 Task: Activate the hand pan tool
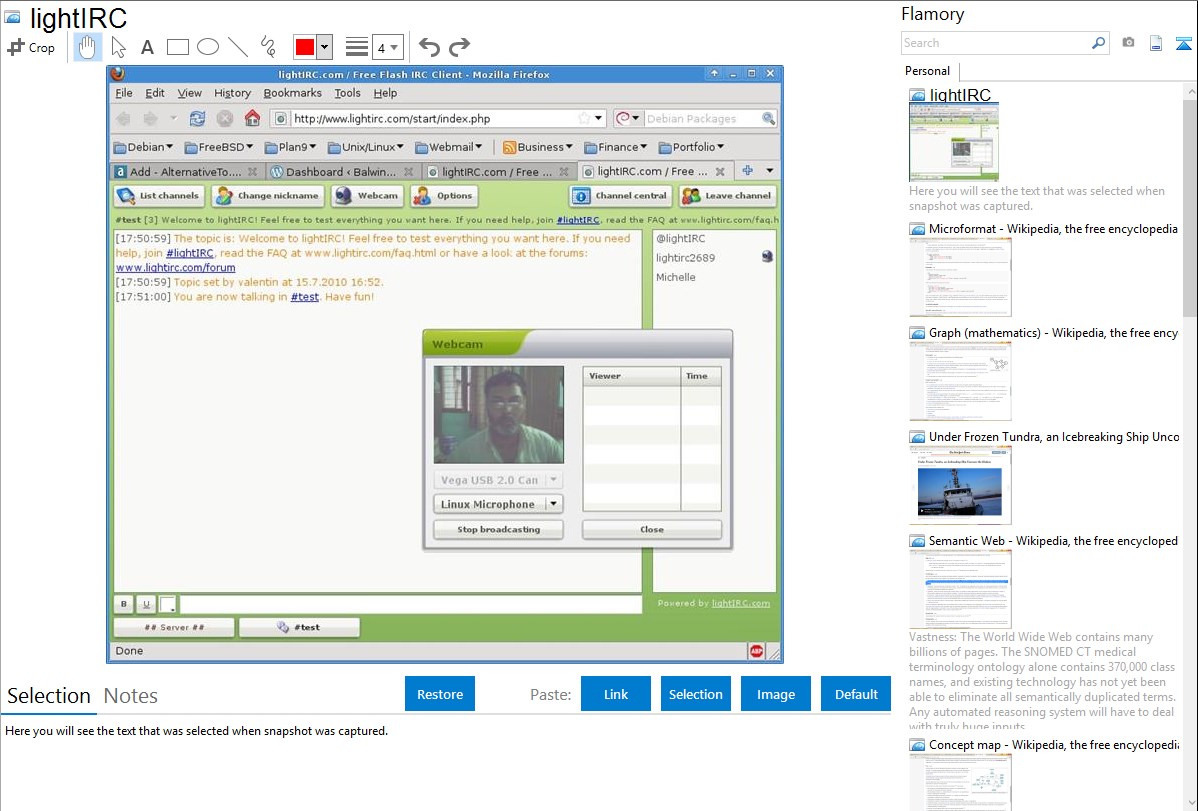pyautogui.click(x=87, y=47)
